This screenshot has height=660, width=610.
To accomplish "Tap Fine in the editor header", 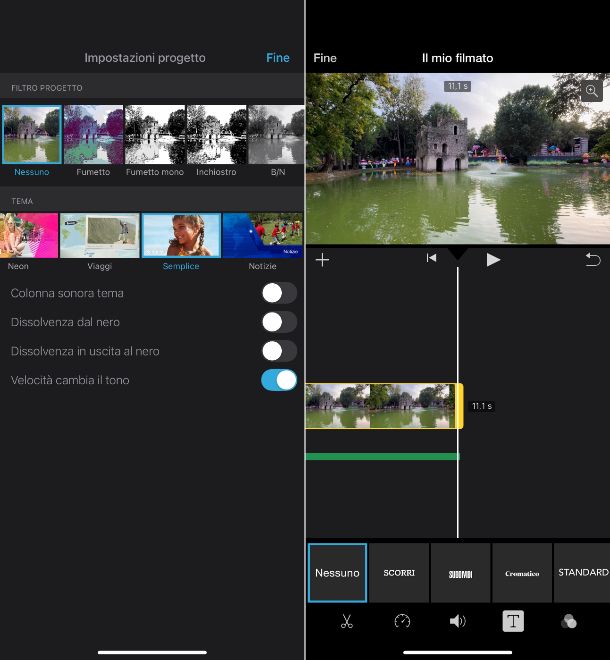I will [325, 58].
